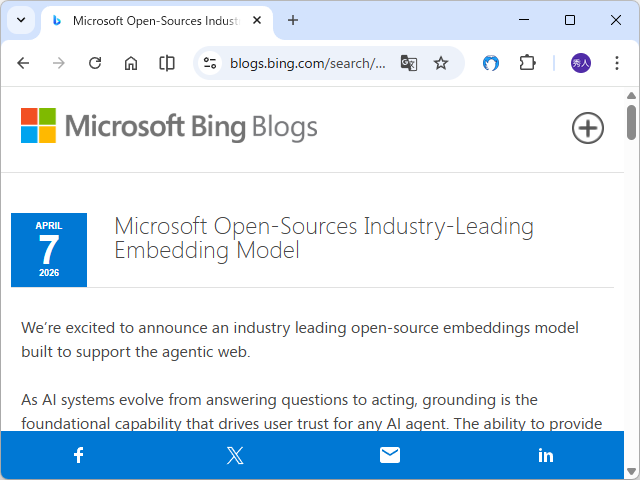The image size is (640, 480).
Task: Expand the Bing Blogs plus menu
Action: click(x=588, y=128)
